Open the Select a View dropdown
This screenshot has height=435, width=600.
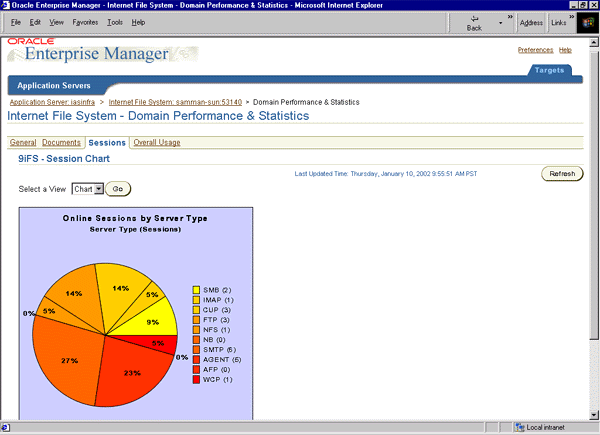pyautogui.click(x=88, y=189)
